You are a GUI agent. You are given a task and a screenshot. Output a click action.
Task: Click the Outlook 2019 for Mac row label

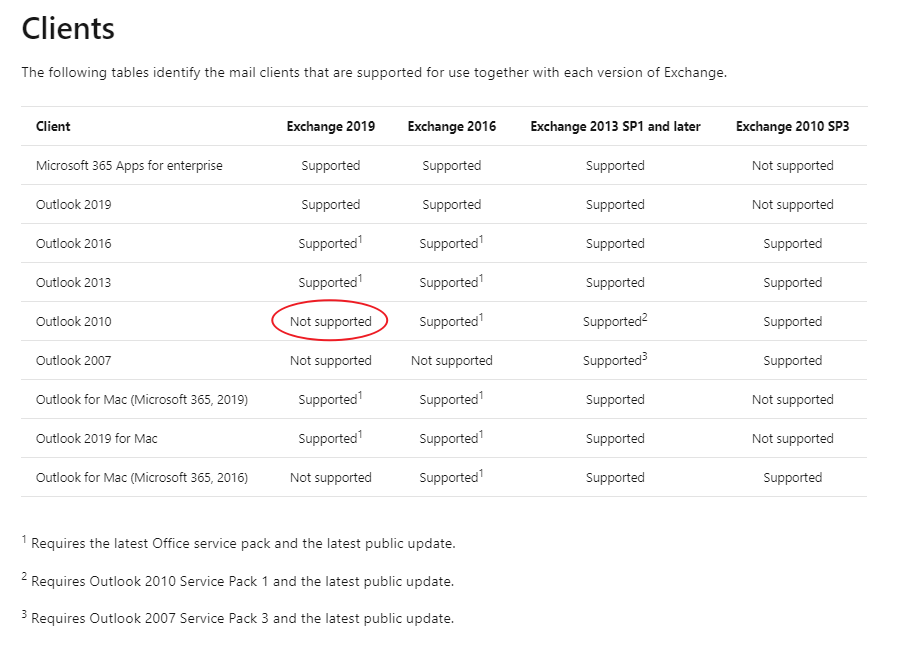[x=94, y=438]
